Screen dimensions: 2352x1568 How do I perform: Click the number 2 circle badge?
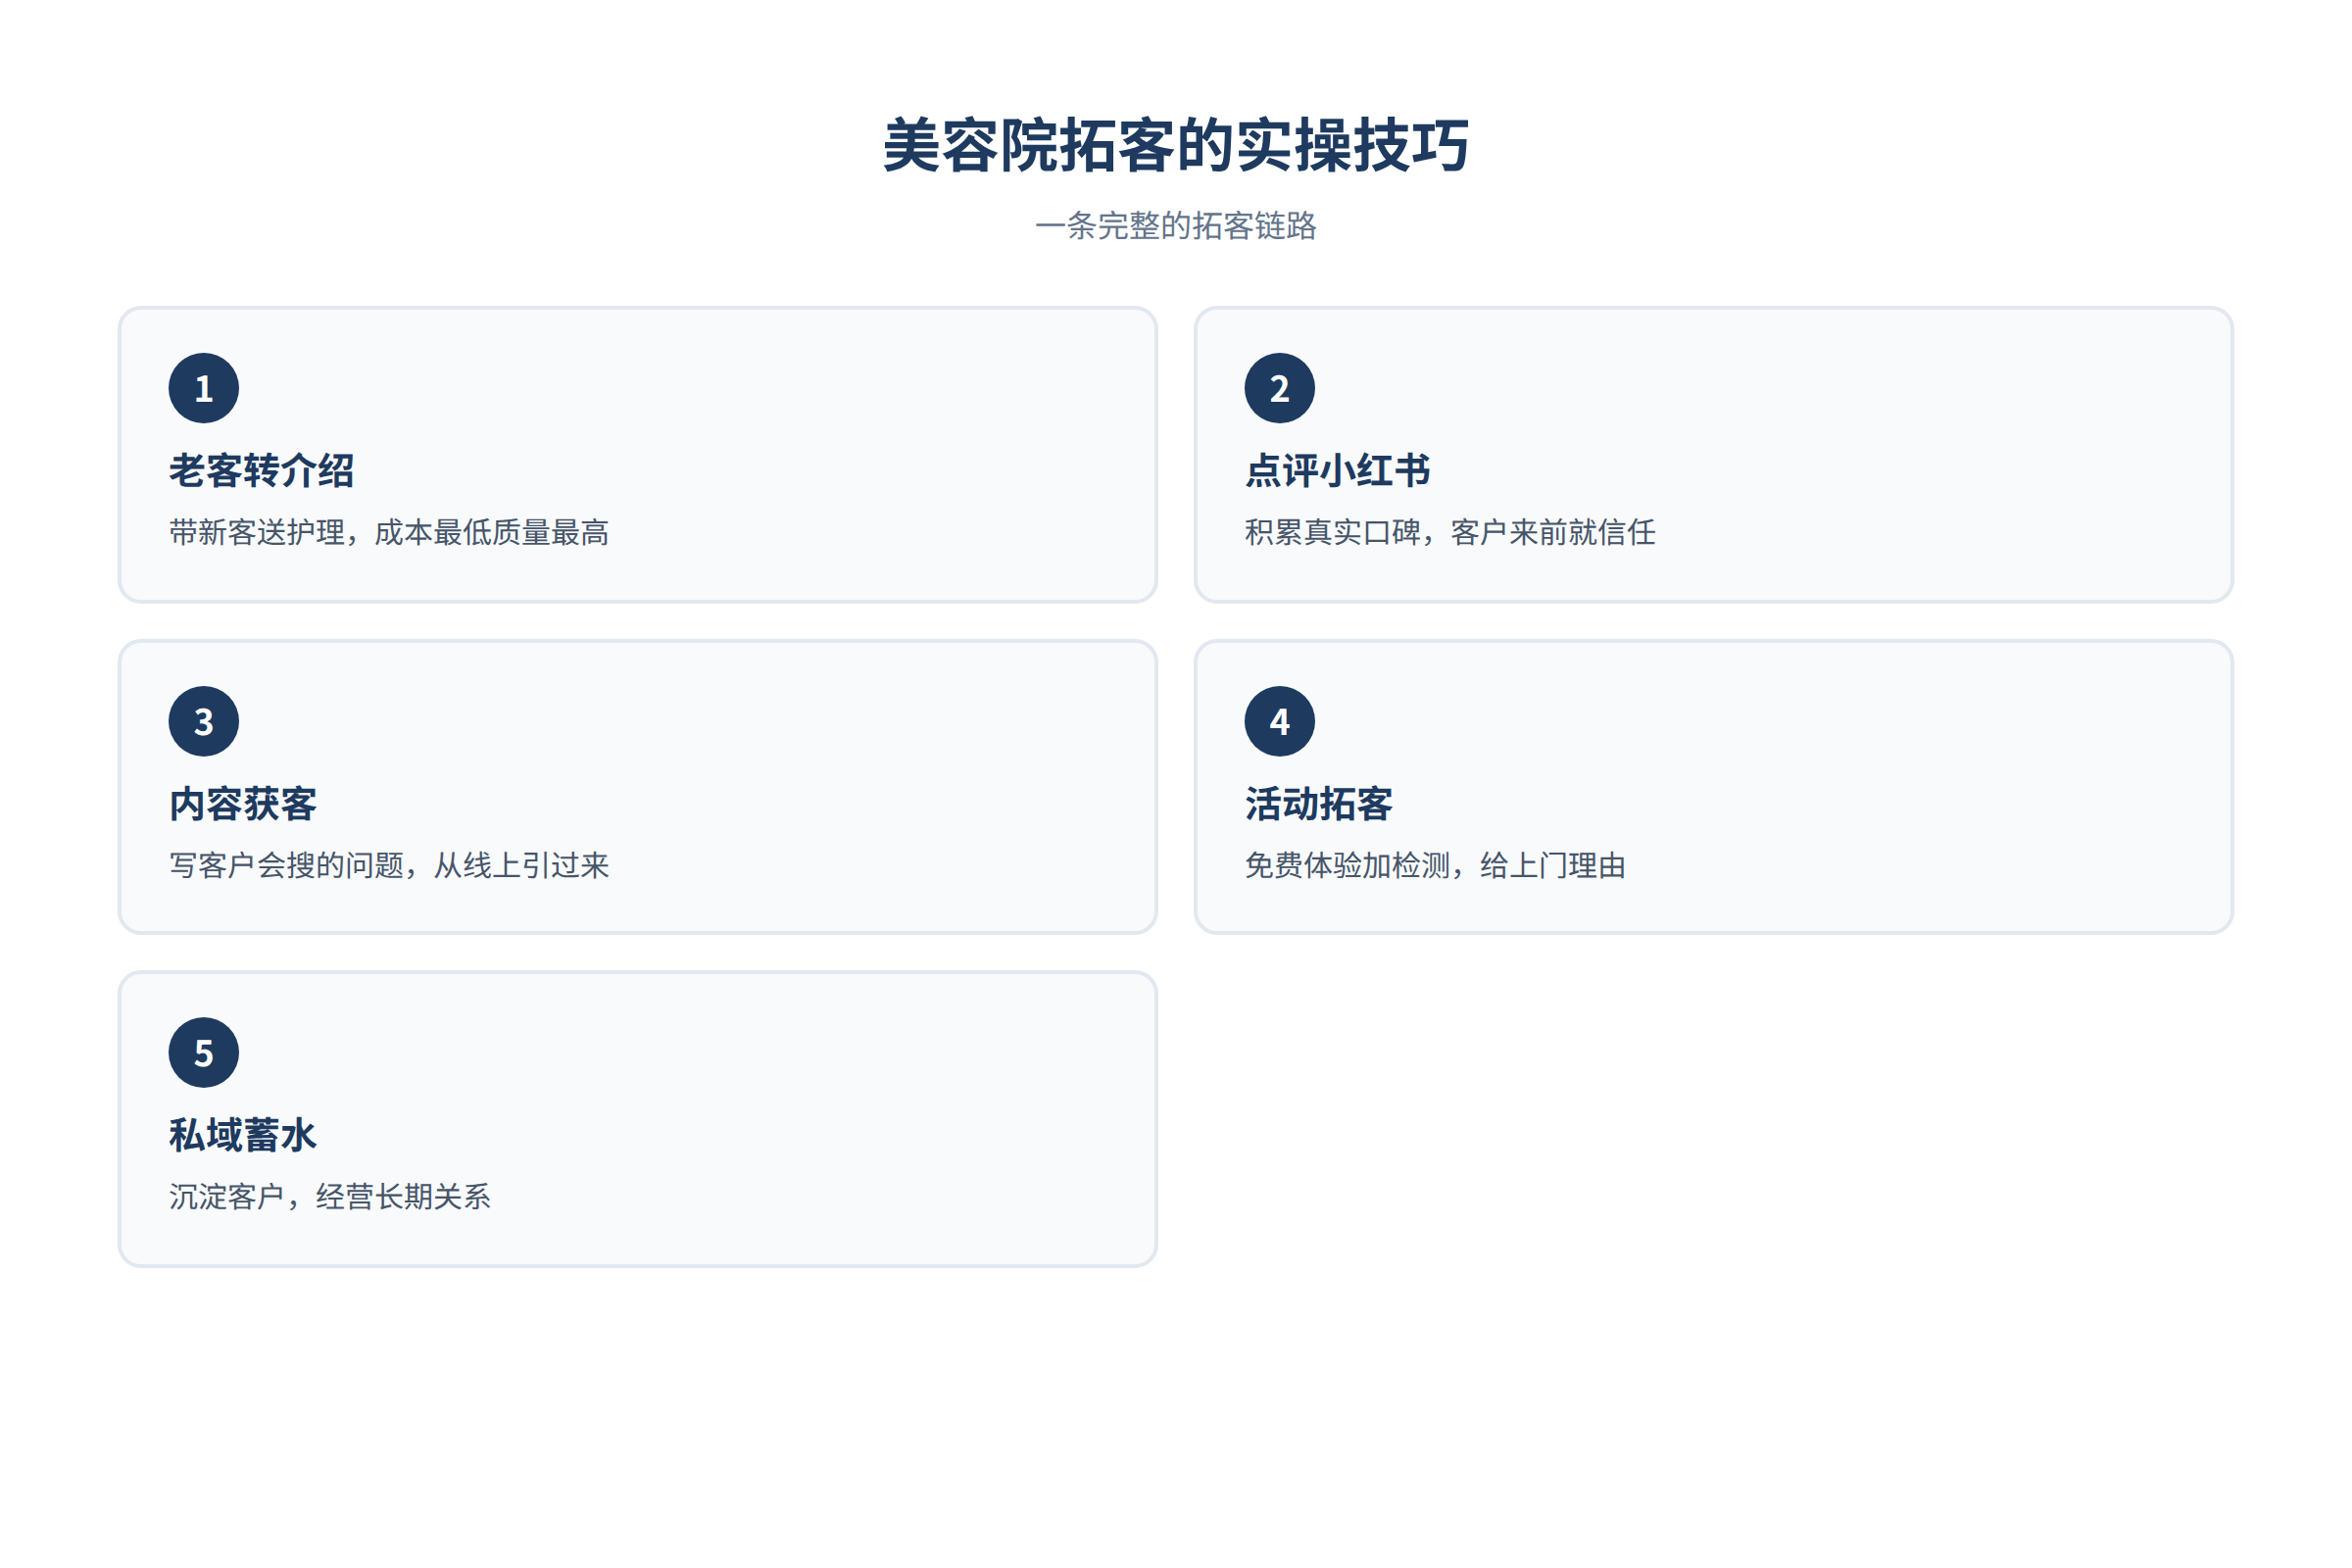coord(1279,388)
